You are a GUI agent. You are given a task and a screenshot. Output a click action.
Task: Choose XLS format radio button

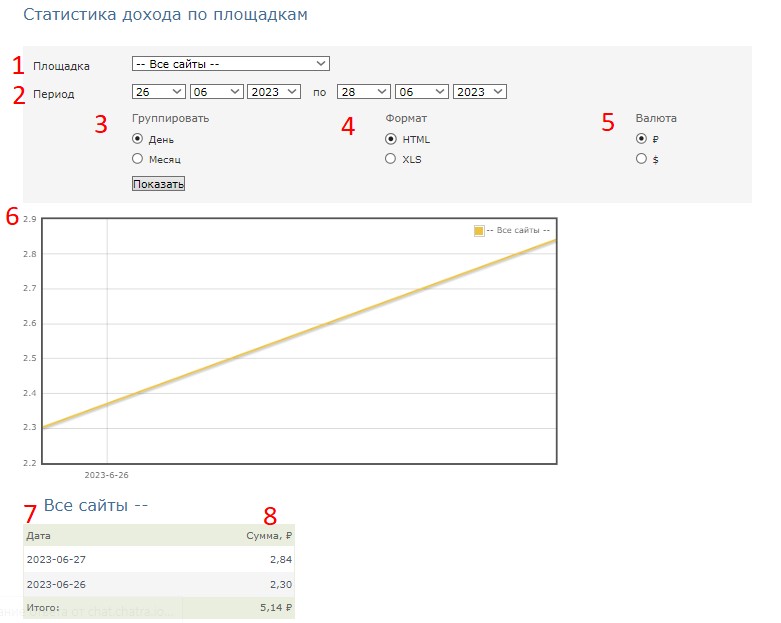coord(390,158)
